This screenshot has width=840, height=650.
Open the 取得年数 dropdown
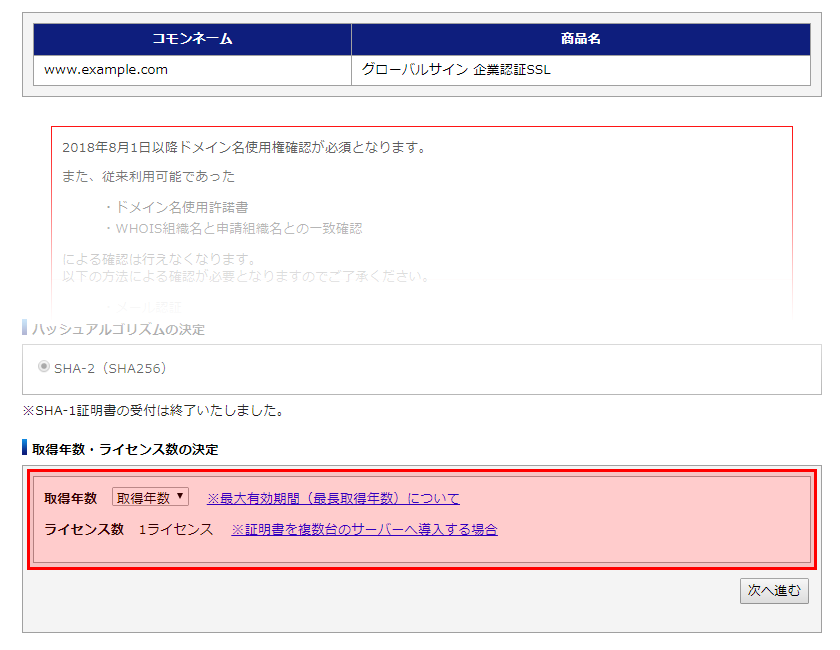150,497
